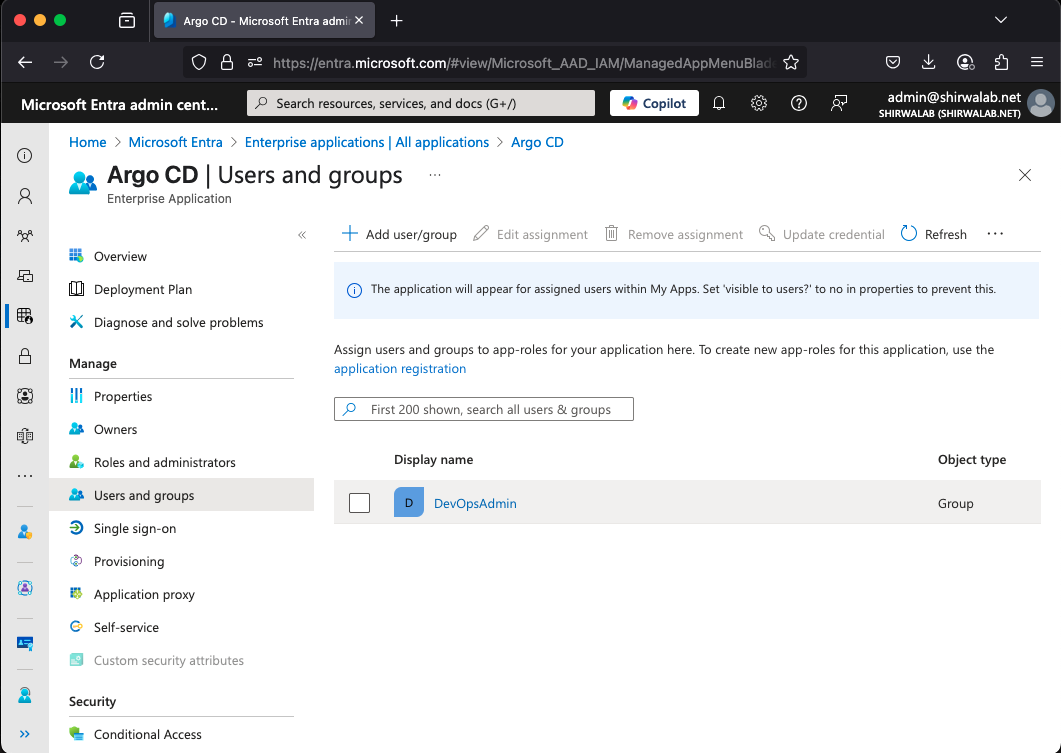Reload the page in browser

click(x=97, y=62)
